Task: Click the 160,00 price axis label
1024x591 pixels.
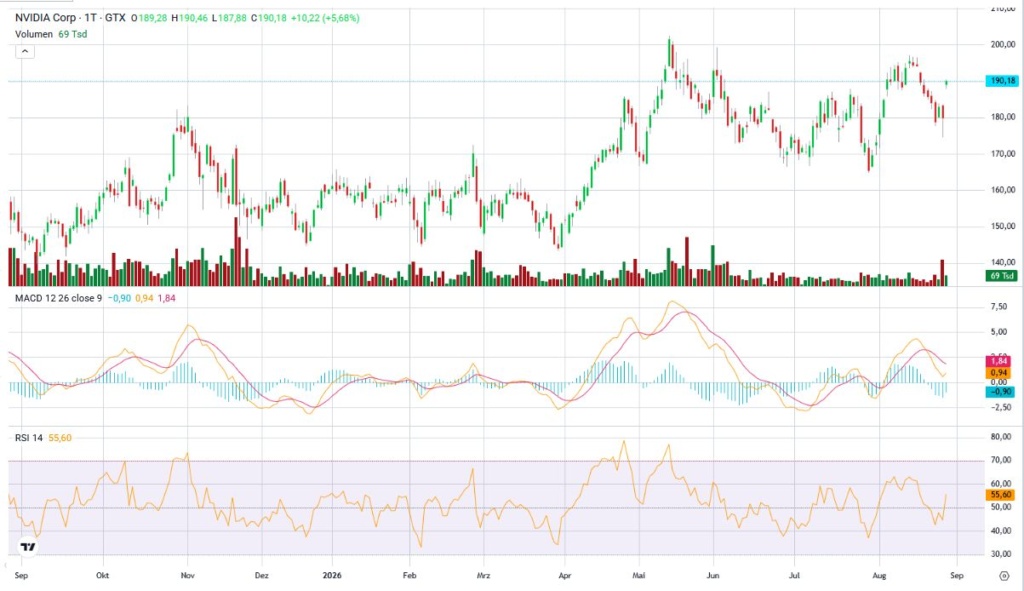Action: 1003,190
